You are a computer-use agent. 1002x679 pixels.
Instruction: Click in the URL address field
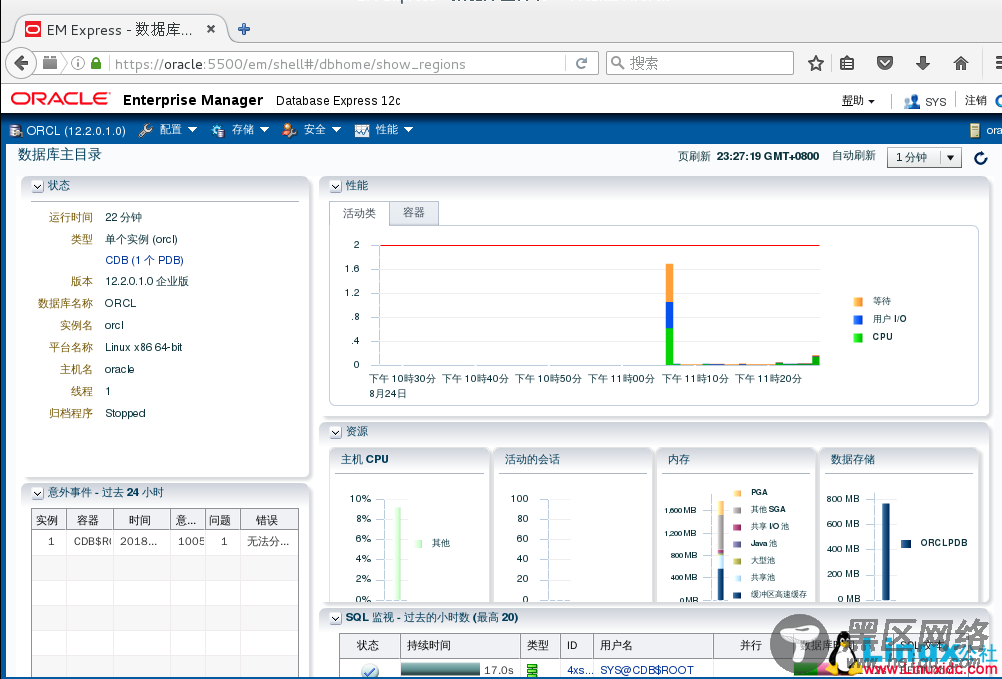[x=339, y=64]
